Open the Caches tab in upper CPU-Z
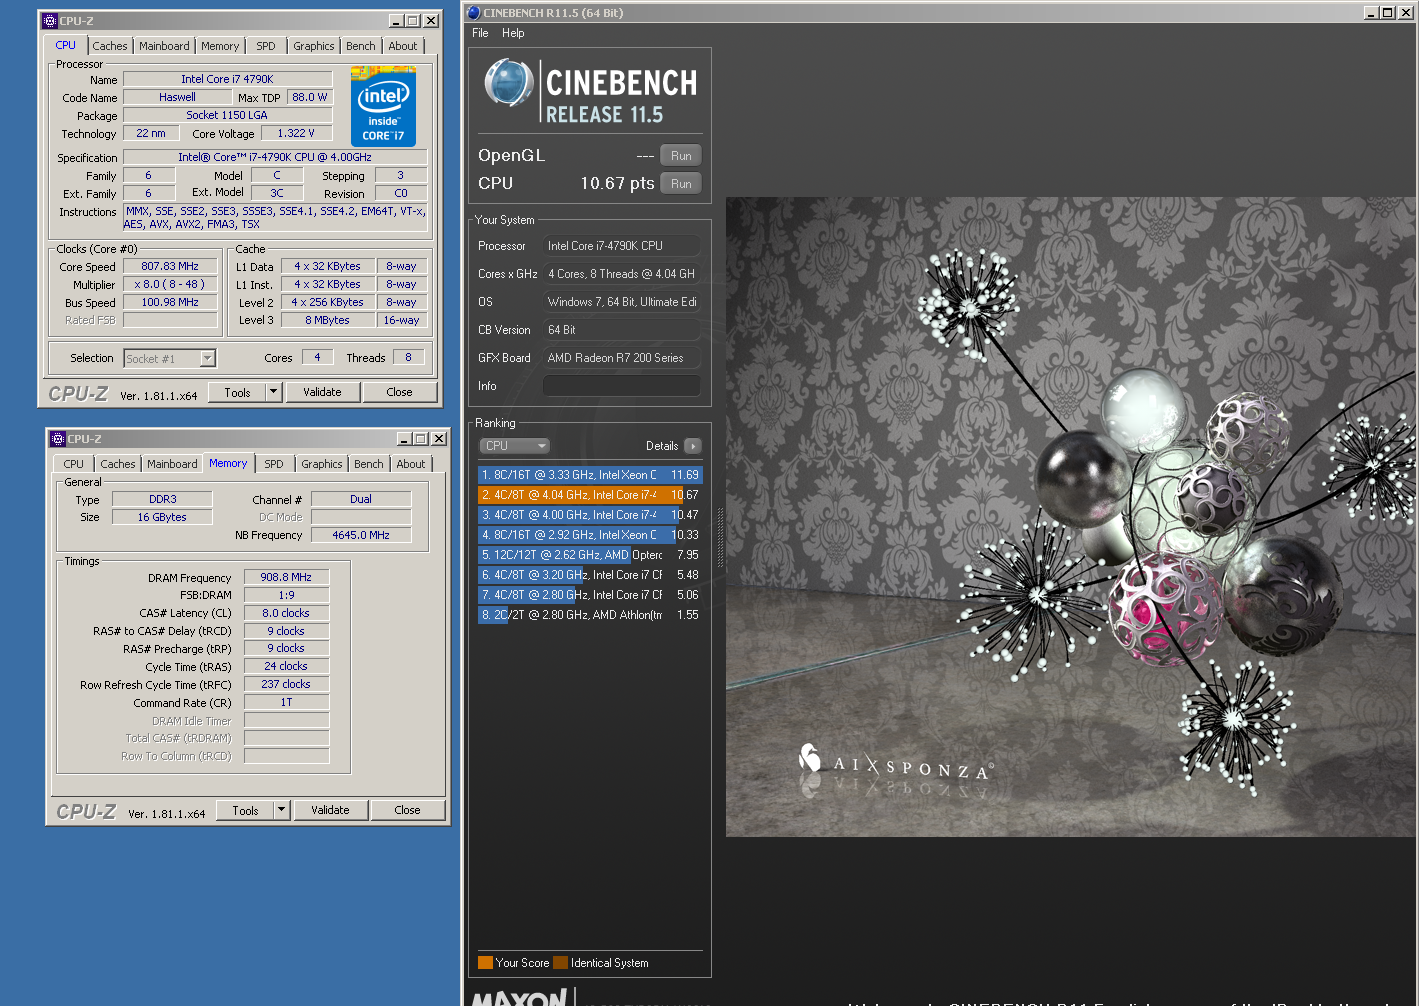 (110, 46)
